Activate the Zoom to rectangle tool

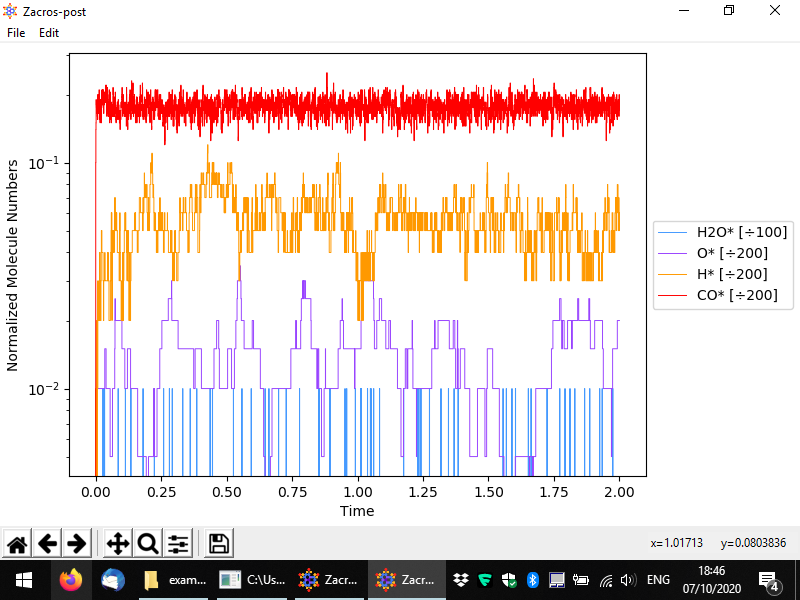(148, 544)
